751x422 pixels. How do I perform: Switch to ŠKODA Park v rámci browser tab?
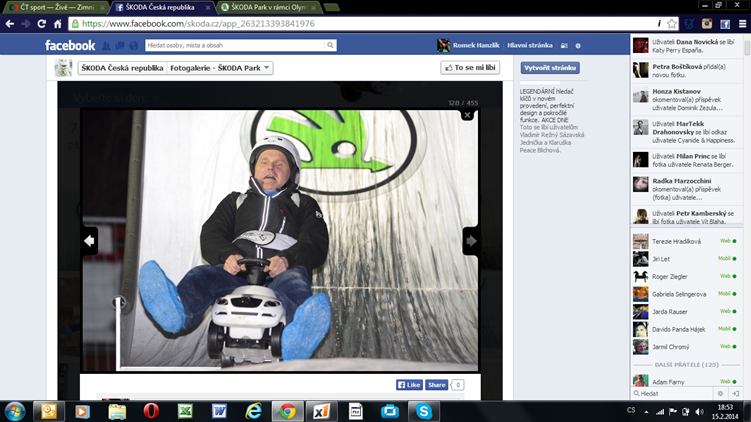(268, 7)
